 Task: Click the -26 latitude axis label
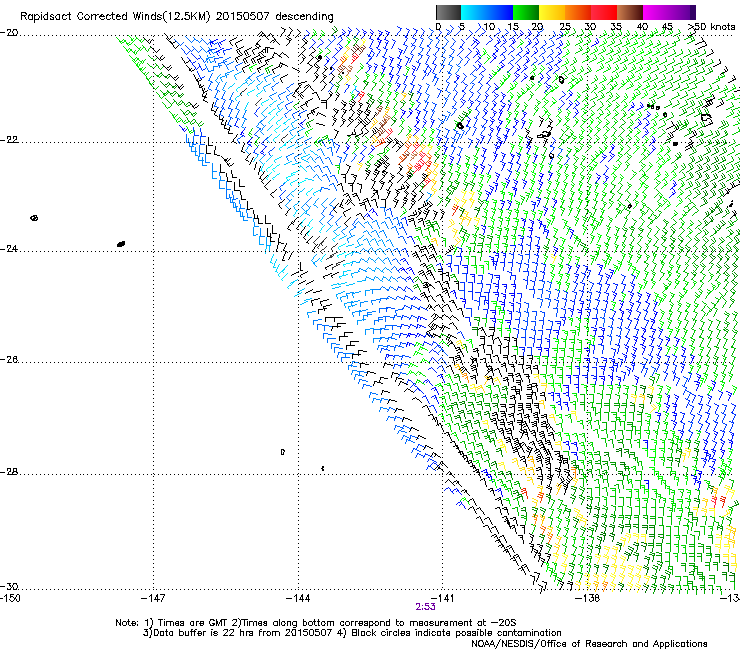point(9,360)
